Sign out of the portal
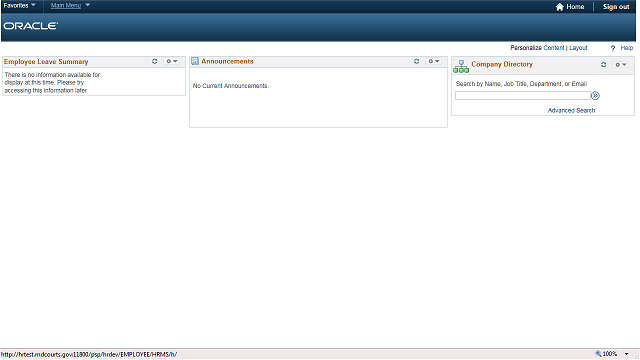Screen dimensions: 640x360 (616, 7)
